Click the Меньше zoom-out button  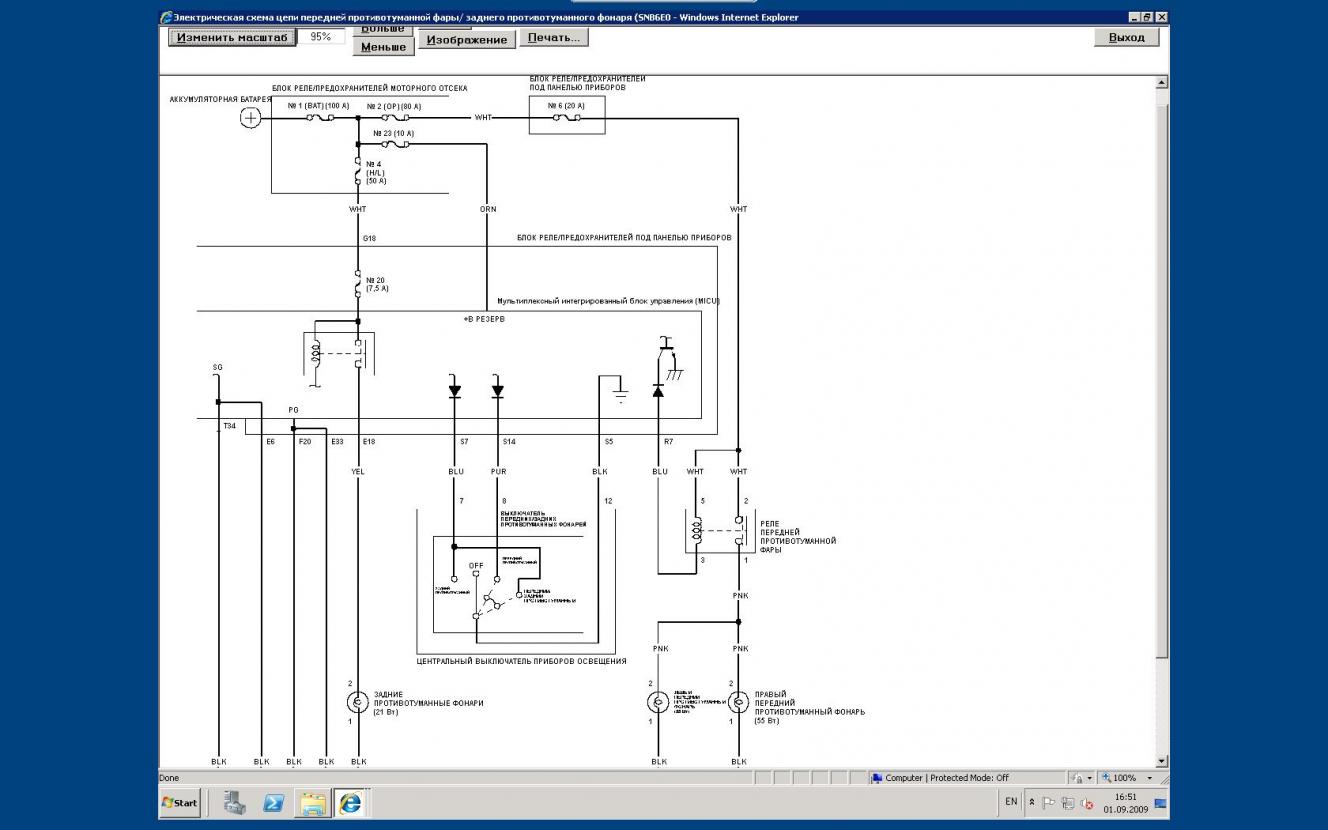(383, 47)
